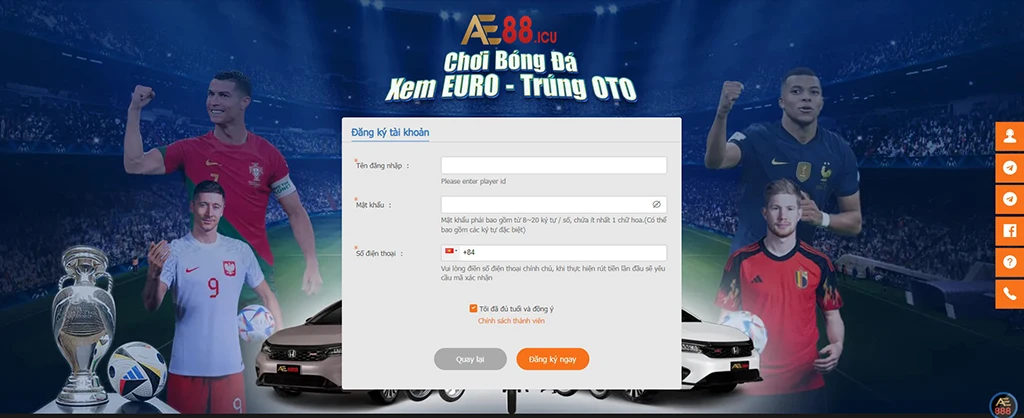
Task: Click the "Quay lại" button
Action: pos(470,359)
